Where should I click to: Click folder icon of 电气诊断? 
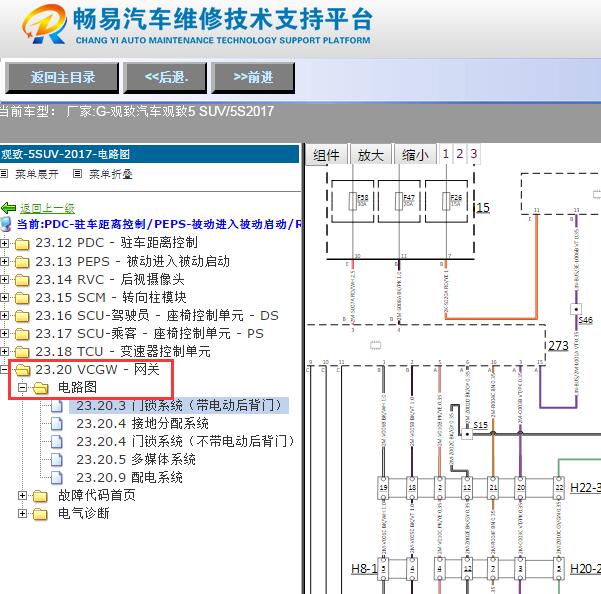click(41, 514)
